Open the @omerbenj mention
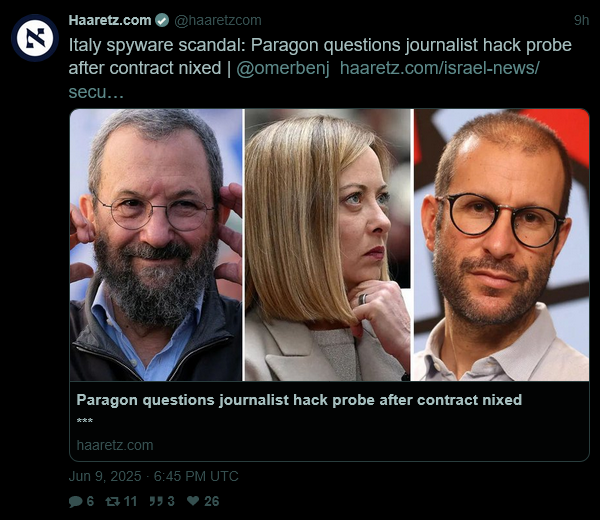This screenshot has width=600, height=520. 283,68
